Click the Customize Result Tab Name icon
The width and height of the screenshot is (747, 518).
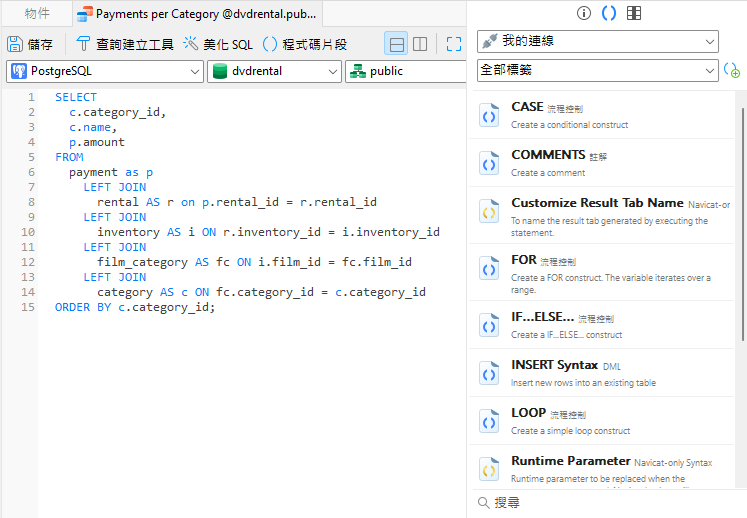489,212
